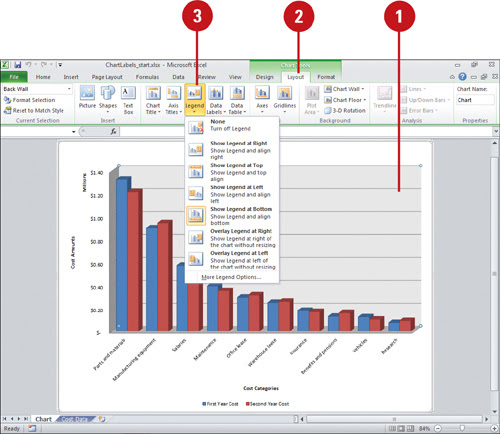Image resolution: width=500 pixels, height=434 pixels.
Task: Click Reset to Match Style
Action: pyautogui.click(x=34, y=110)
